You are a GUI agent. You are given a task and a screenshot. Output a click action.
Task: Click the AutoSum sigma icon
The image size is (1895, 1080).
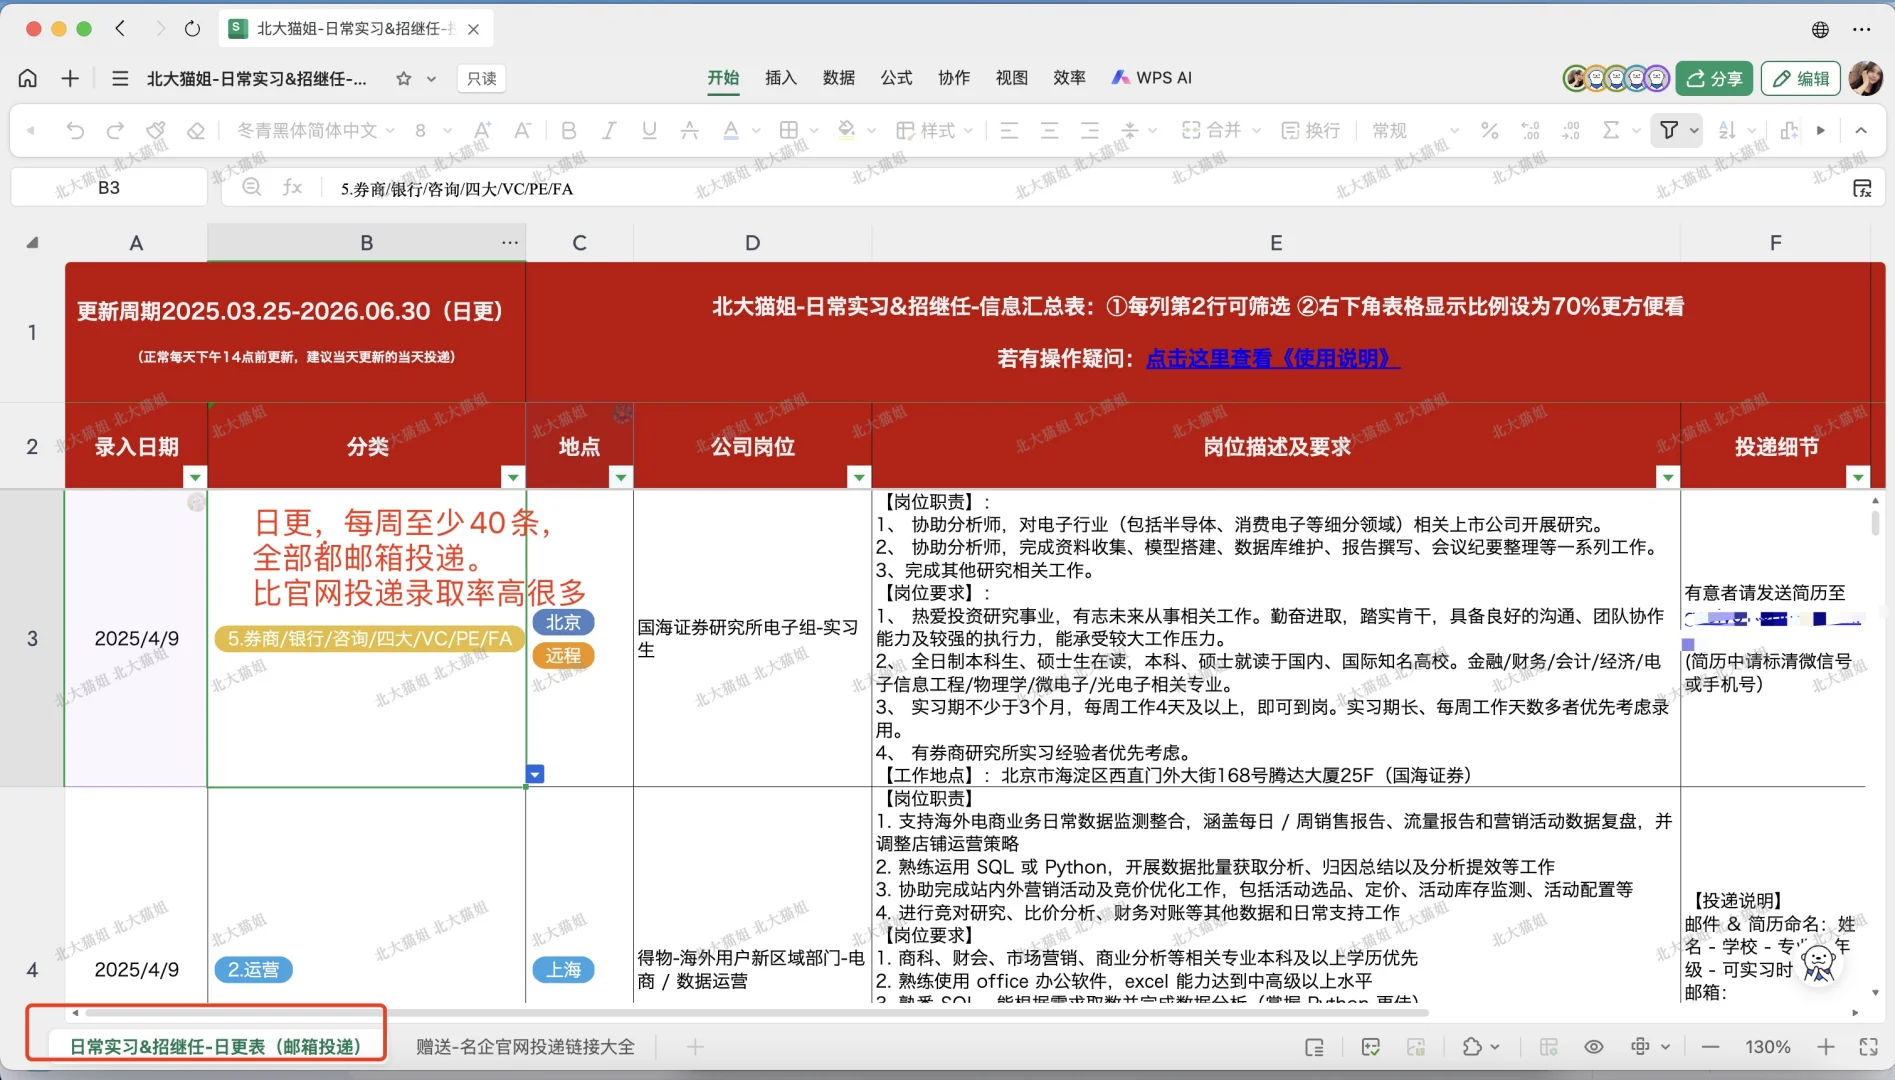(x=1610, y=130)
